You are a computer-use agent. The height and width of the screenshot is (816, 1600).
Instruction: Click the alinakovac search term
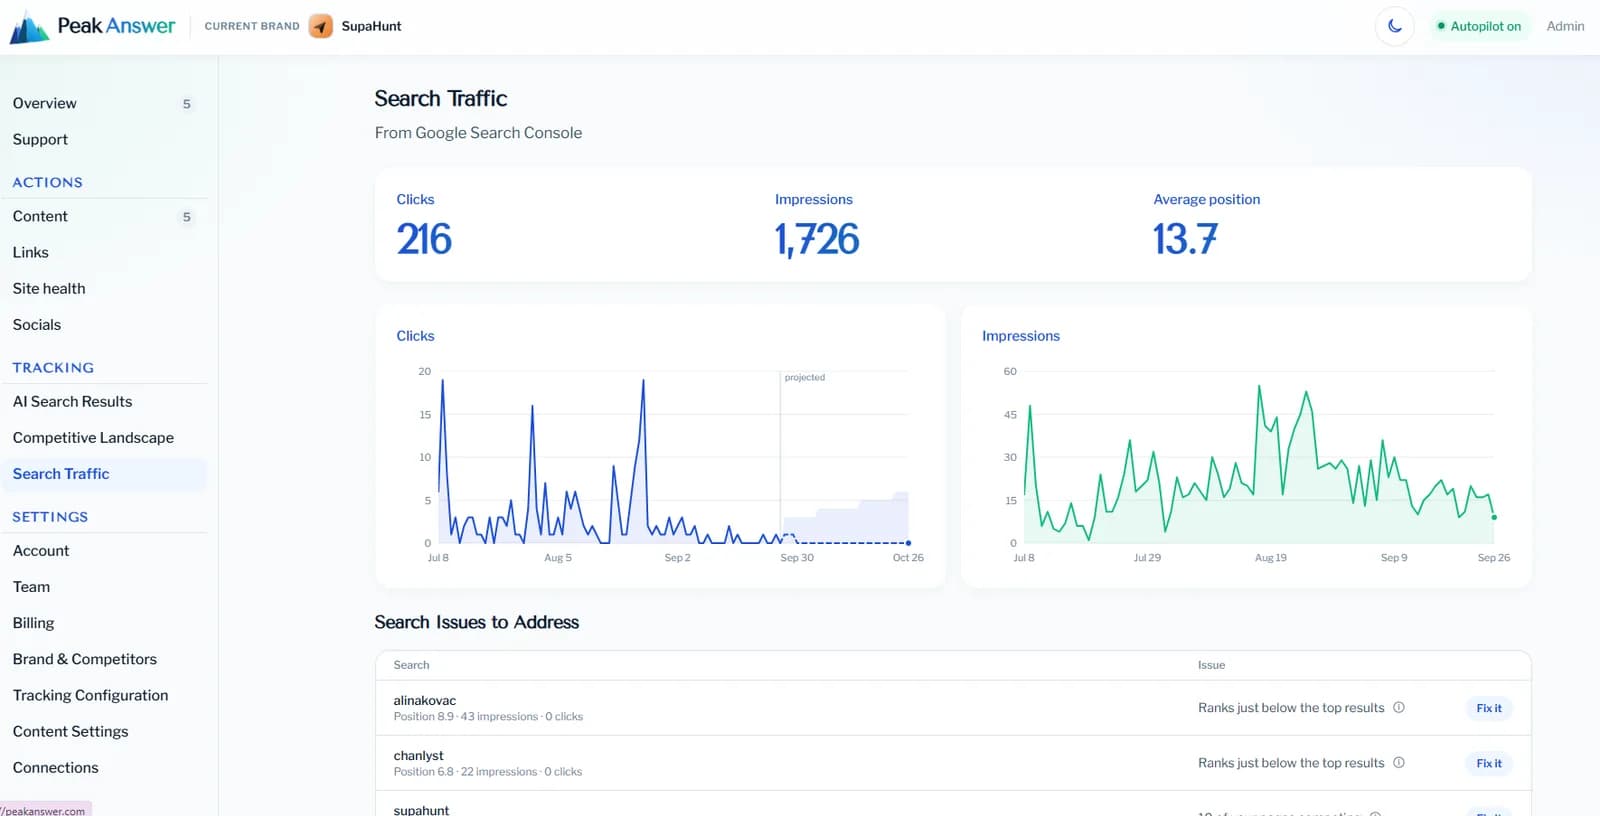(424, 700)
